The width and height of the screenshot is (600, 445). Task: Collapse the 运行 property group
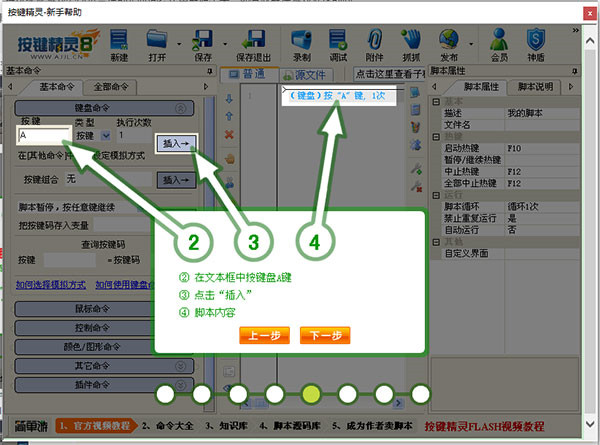click(436, 195)
